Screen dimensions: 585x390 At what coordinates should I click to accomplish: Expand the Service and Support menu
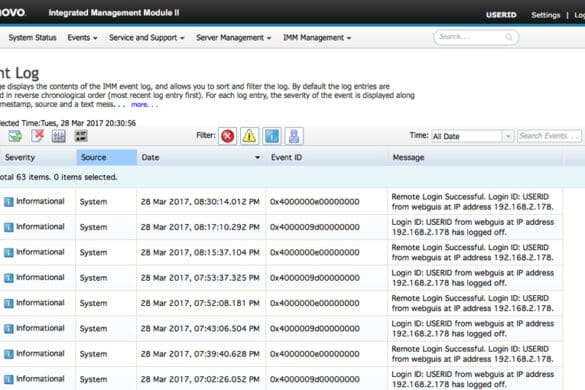(x=147, y=38)
